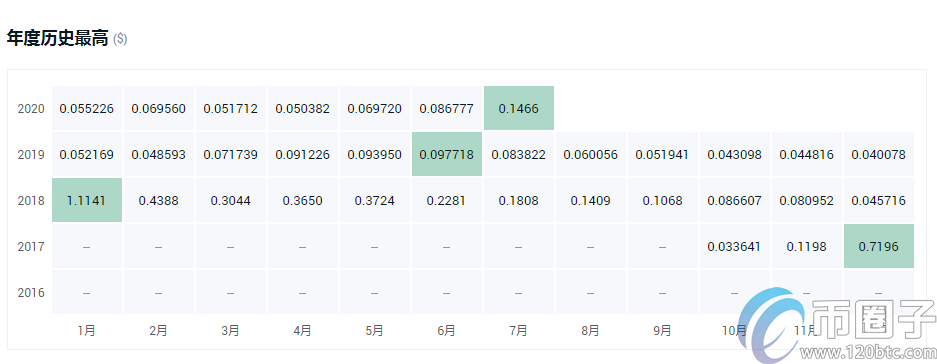This screenshot has width=937, height=364.
Task: Select the 2017 year row label
Action: (x=31, y=246)
